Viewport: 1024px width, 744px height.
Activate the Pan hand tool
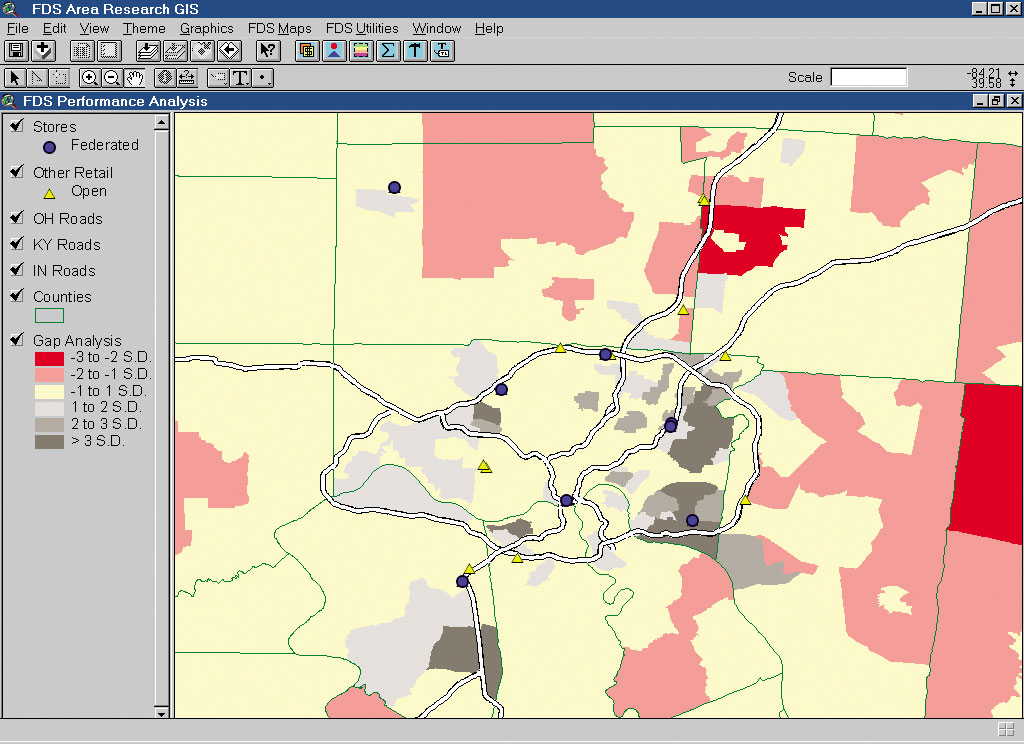click(134, 77)
